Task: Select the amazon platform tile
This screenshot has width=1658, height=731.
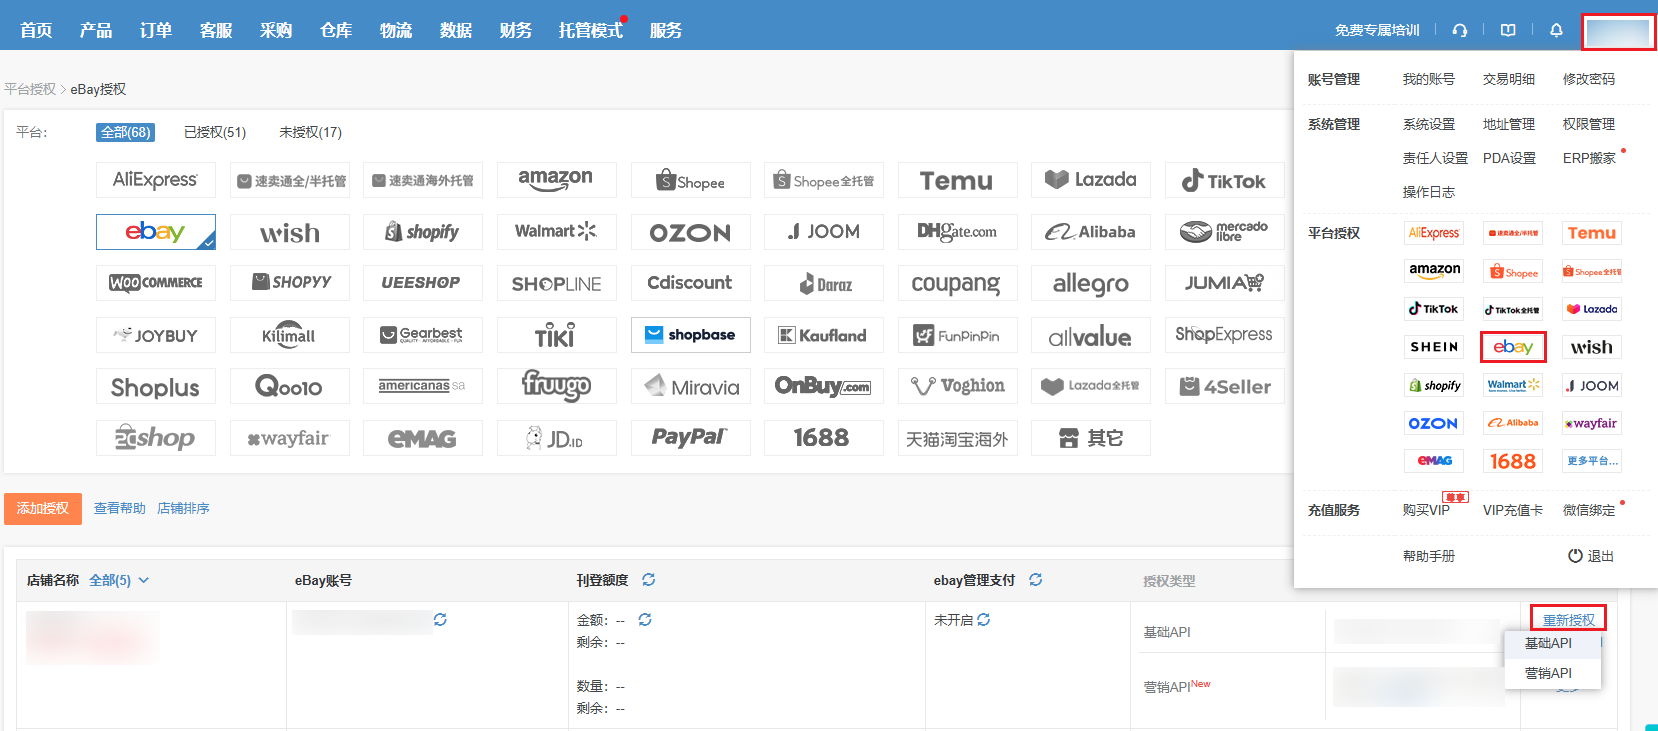Action: coord(556,180)
